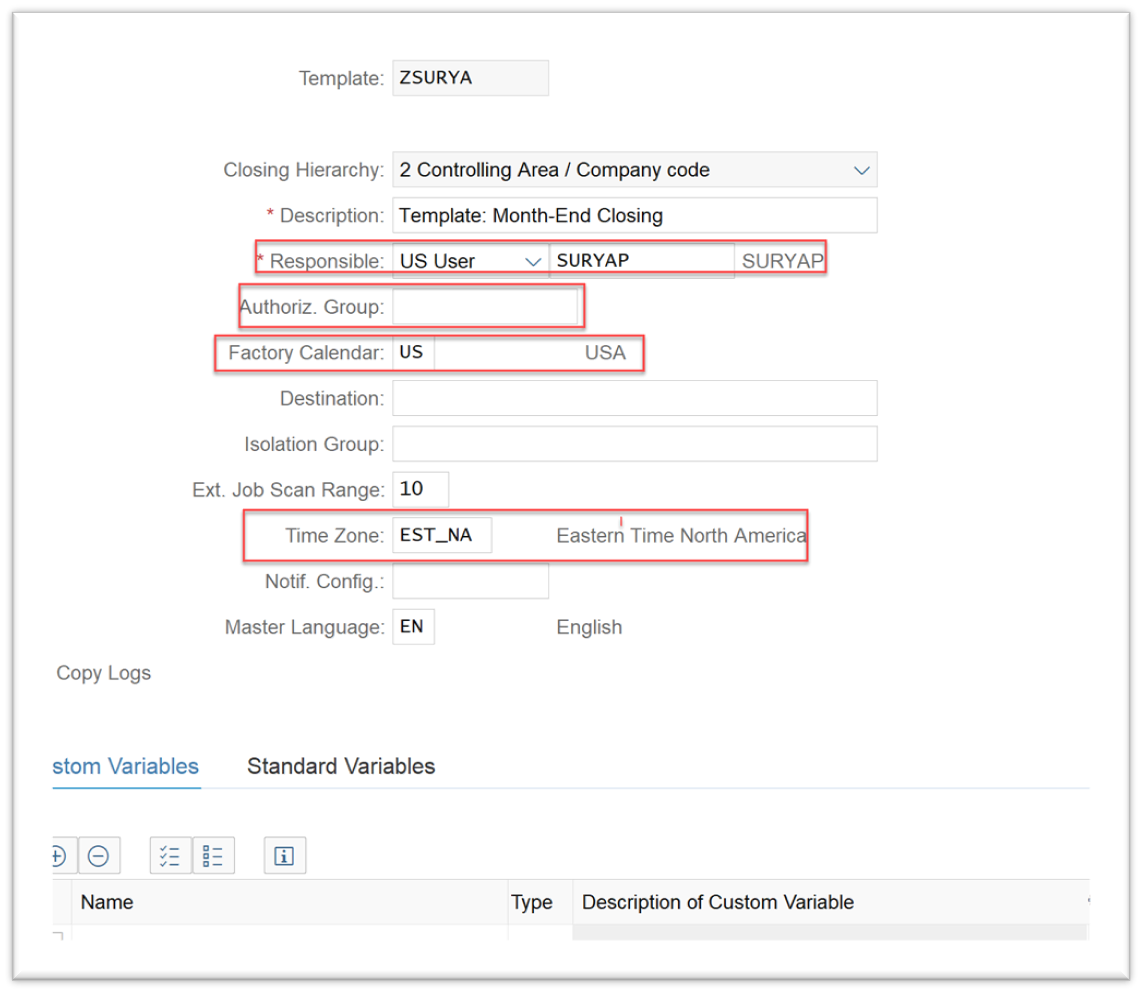Click the Factory Calendar US field
Image resolution: width=1142 pixels, height=993 pixels.
point(413,353)
